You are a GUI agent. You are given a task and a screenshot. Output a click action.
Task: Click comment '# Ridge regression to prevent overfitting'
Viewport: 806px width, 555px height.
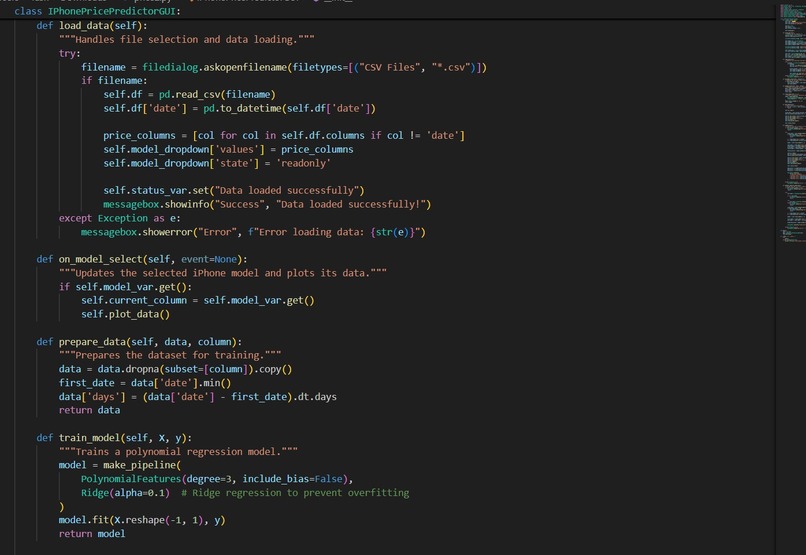click(x=295, y=493)
